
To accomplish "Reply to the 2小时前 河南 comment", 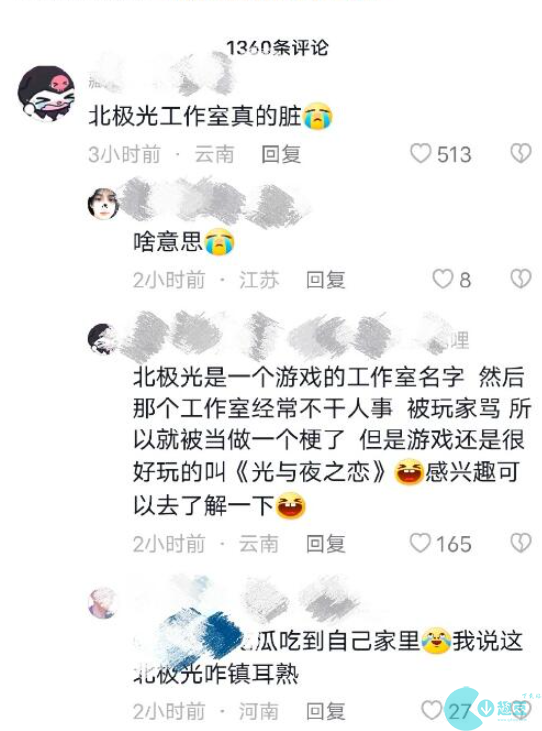I will [x=325, y=711].
